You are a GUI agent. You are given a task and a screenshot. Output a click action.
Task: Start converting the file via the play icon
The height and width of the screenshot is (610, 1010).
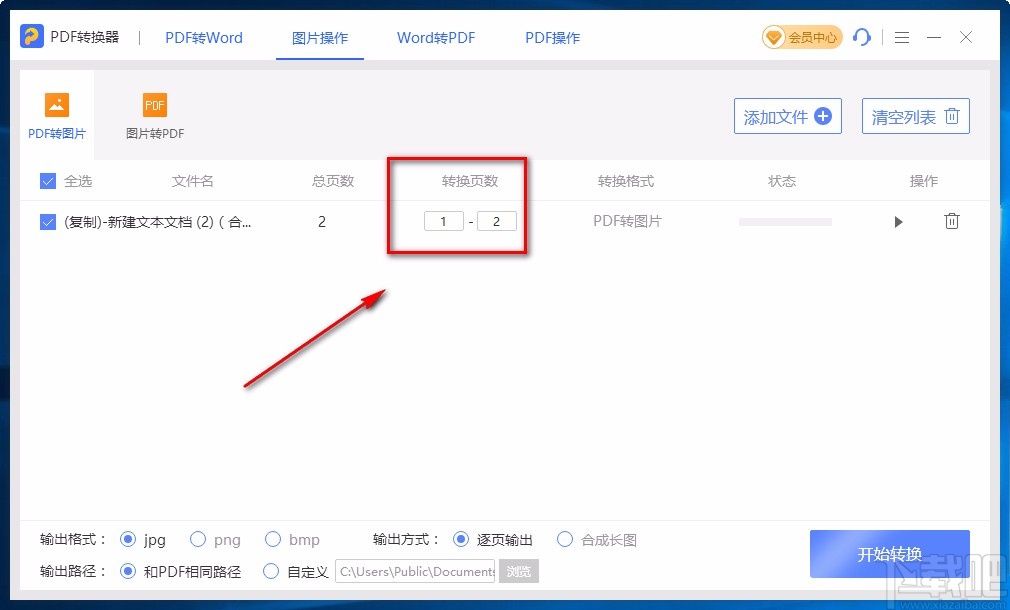898,221
